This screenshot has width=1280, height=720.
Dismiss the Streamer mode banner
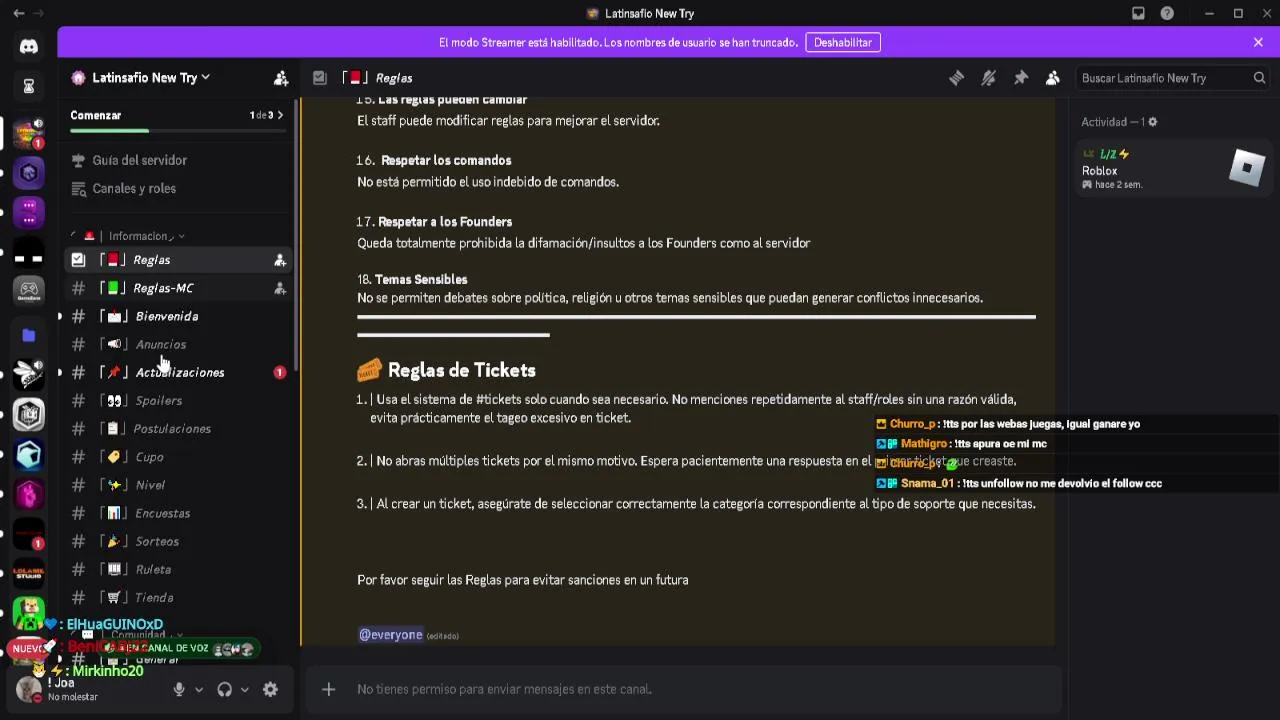[x=1258, y=42]
